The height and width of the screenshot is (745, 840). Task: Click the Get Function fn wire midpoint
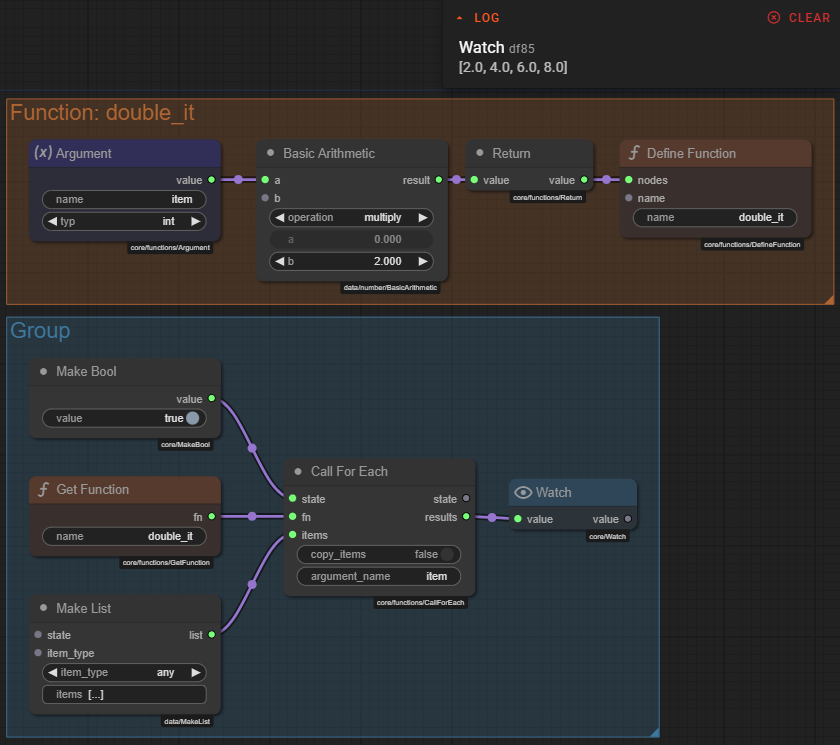(x=252, y=516)
